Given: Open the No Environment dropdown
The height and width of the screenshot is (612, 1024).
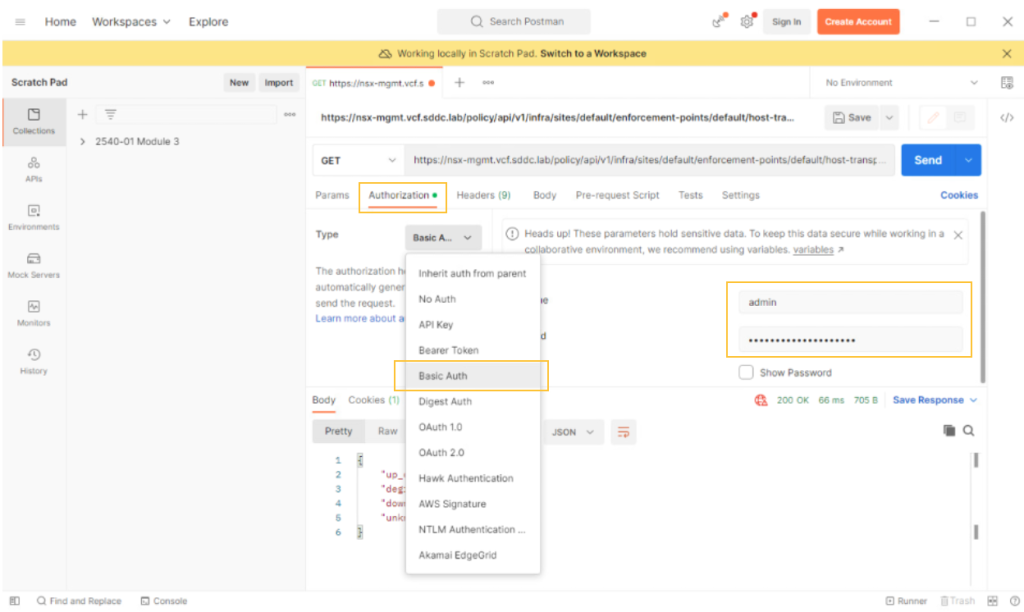Looking at the screenshot, I should tap(901, 82).
